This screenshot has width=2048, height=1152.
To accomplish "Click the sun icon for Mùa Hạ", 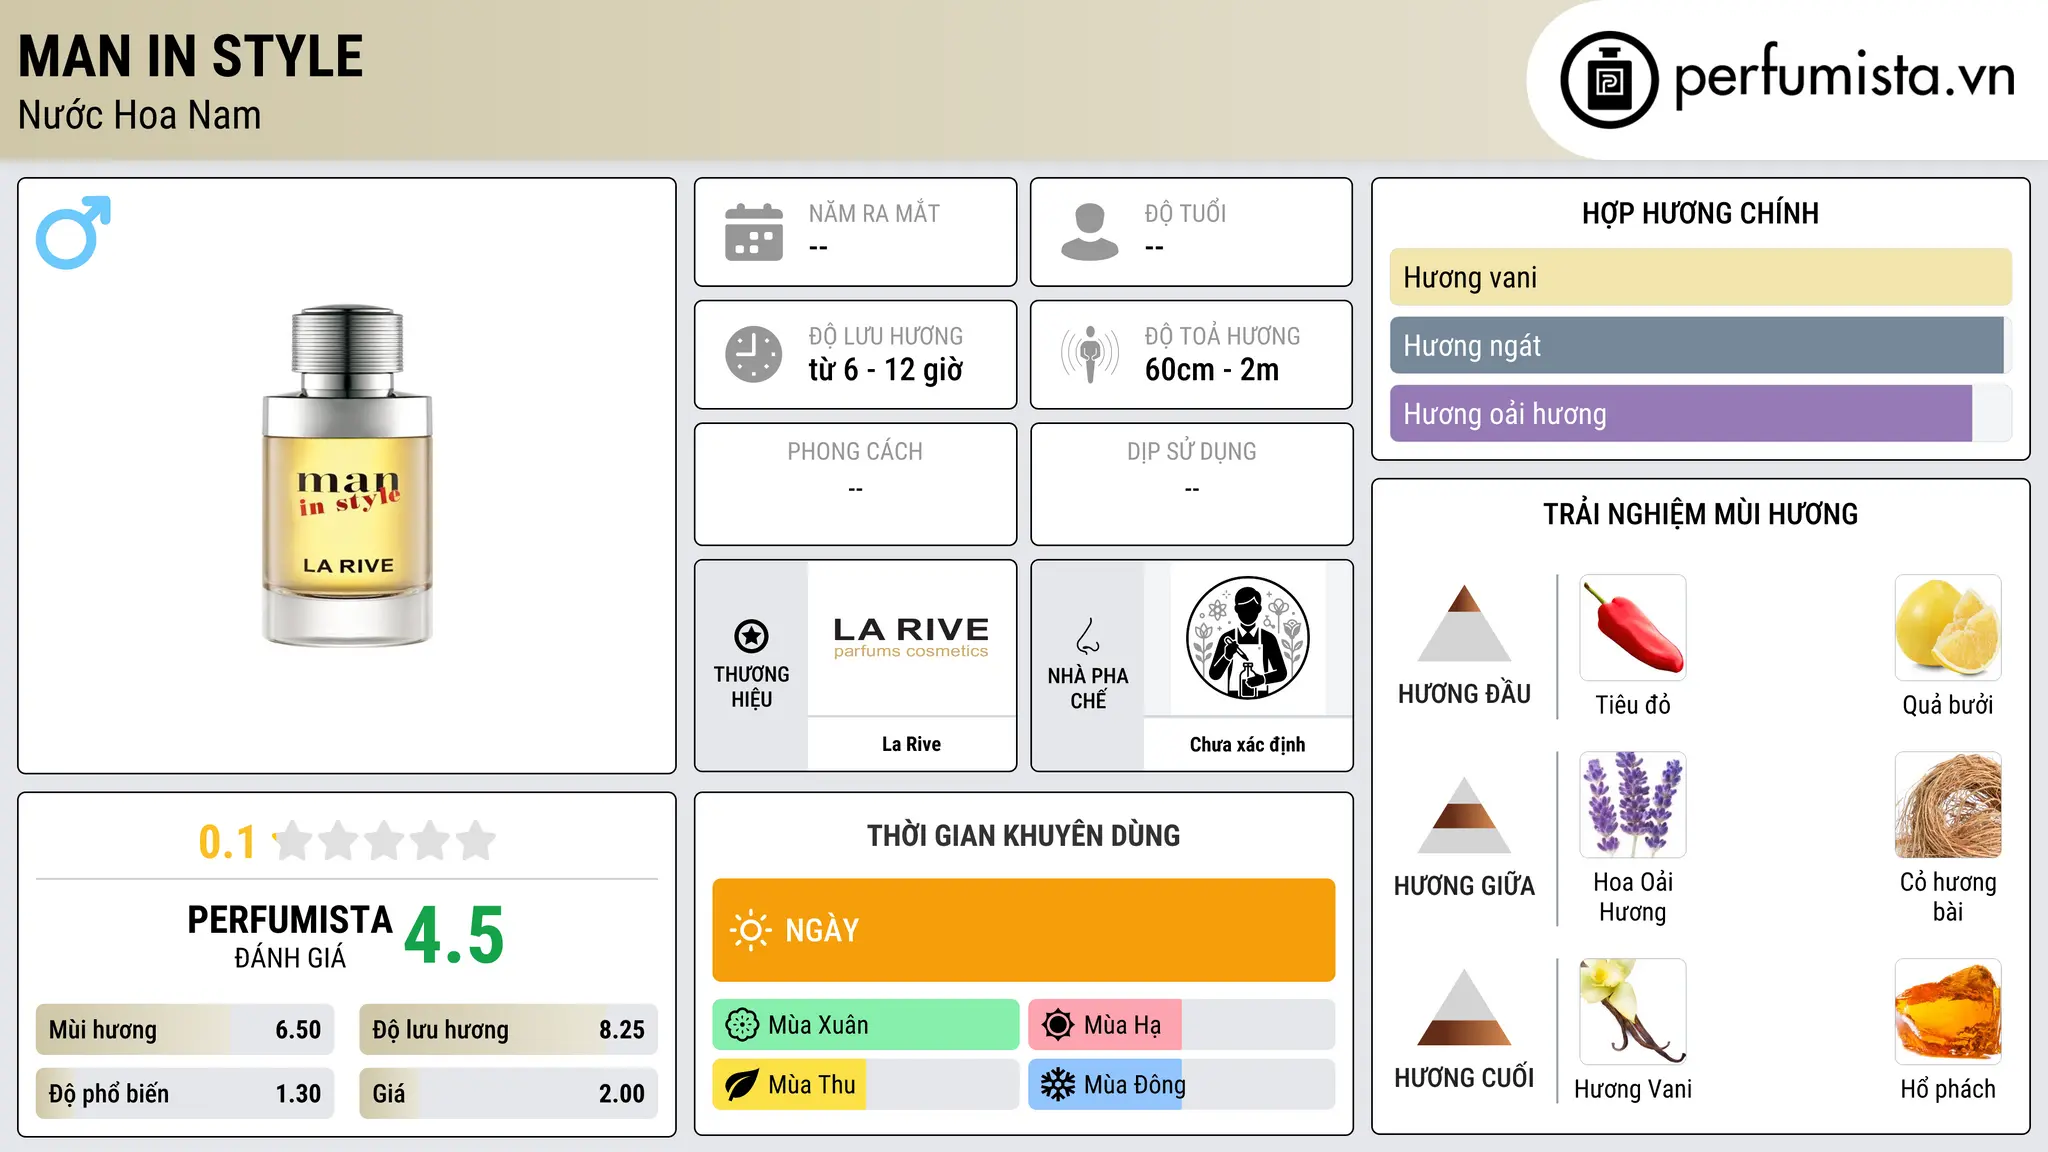I will click(x=1058, y=1025).
